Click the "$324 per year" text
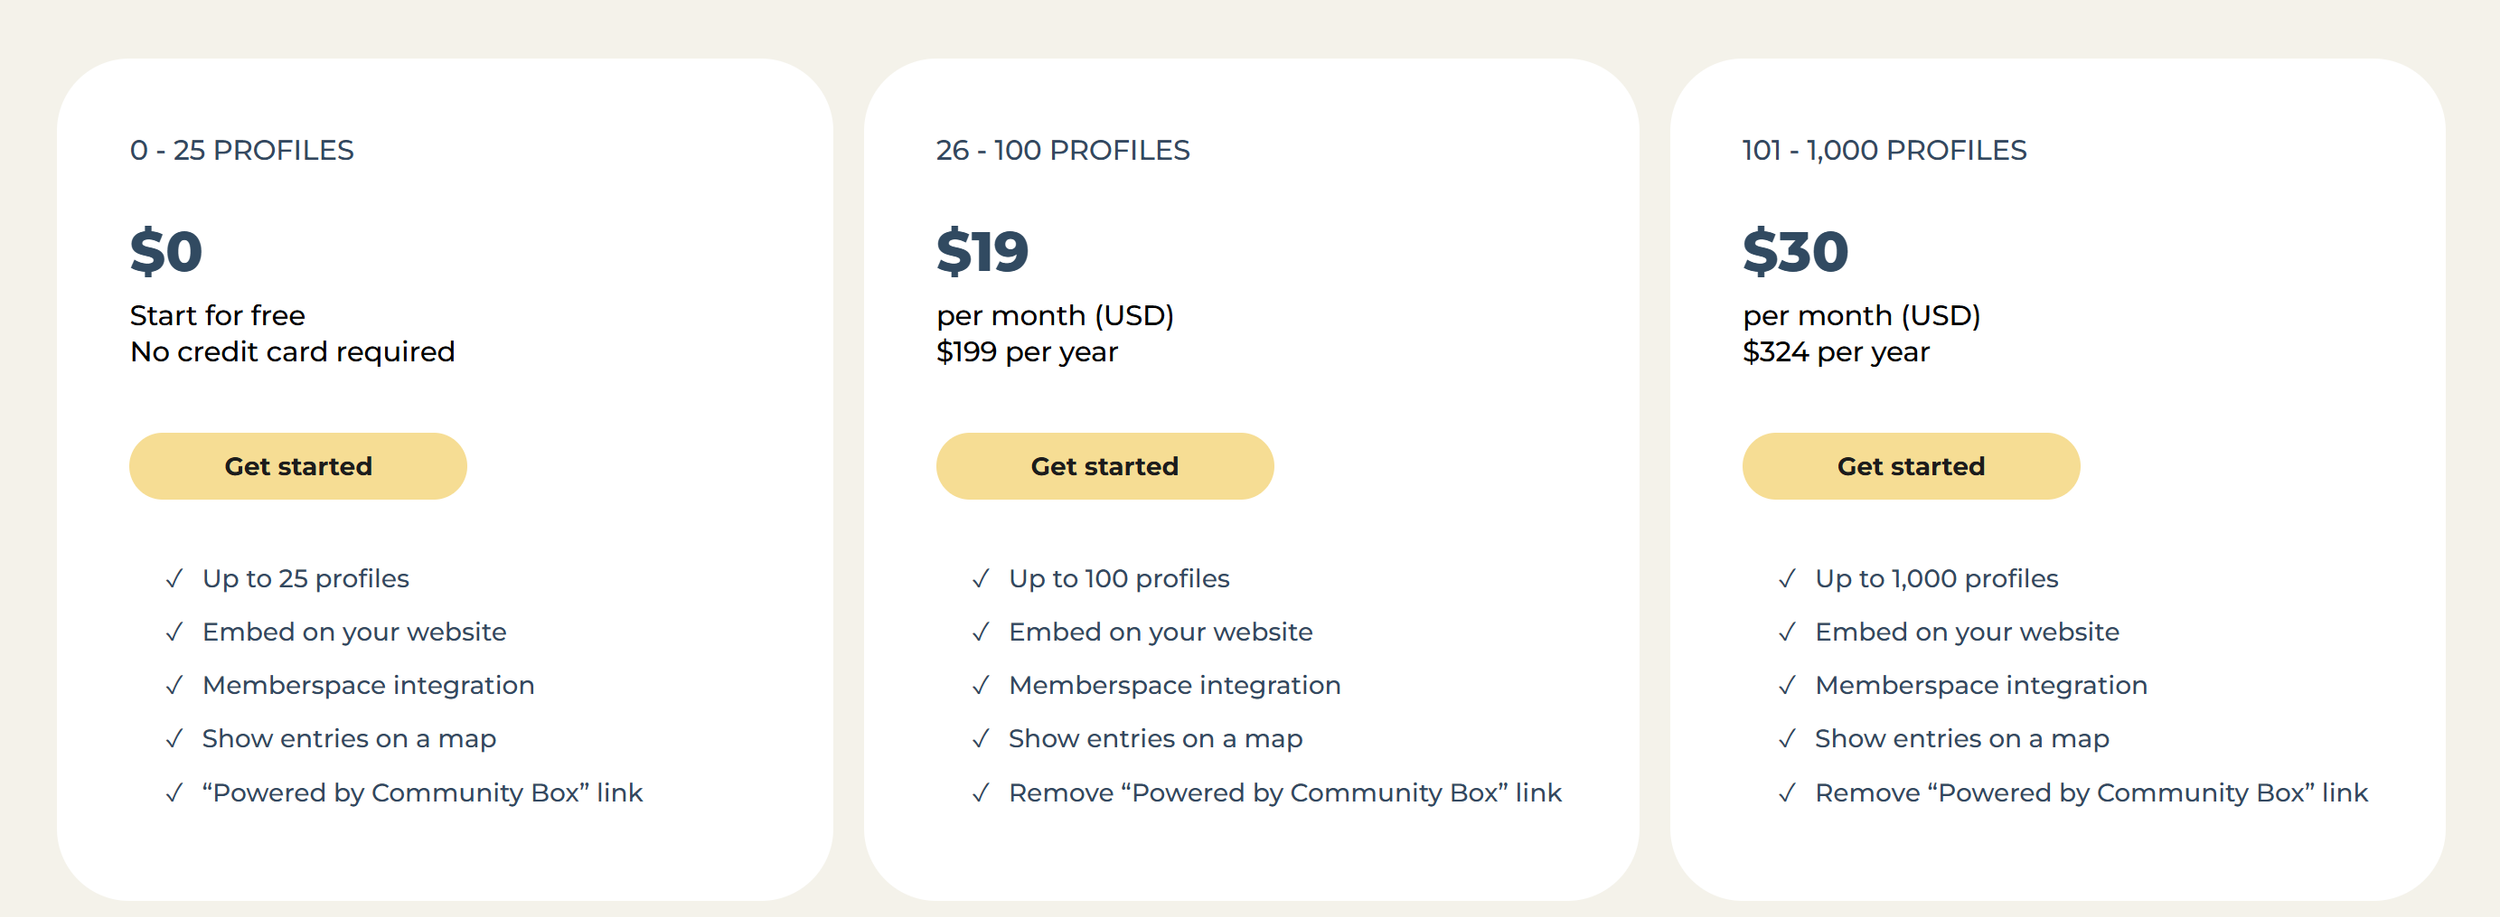The width and height of the screenshot is (2500, 917). pyautogui.click(x=1836, y=352)
